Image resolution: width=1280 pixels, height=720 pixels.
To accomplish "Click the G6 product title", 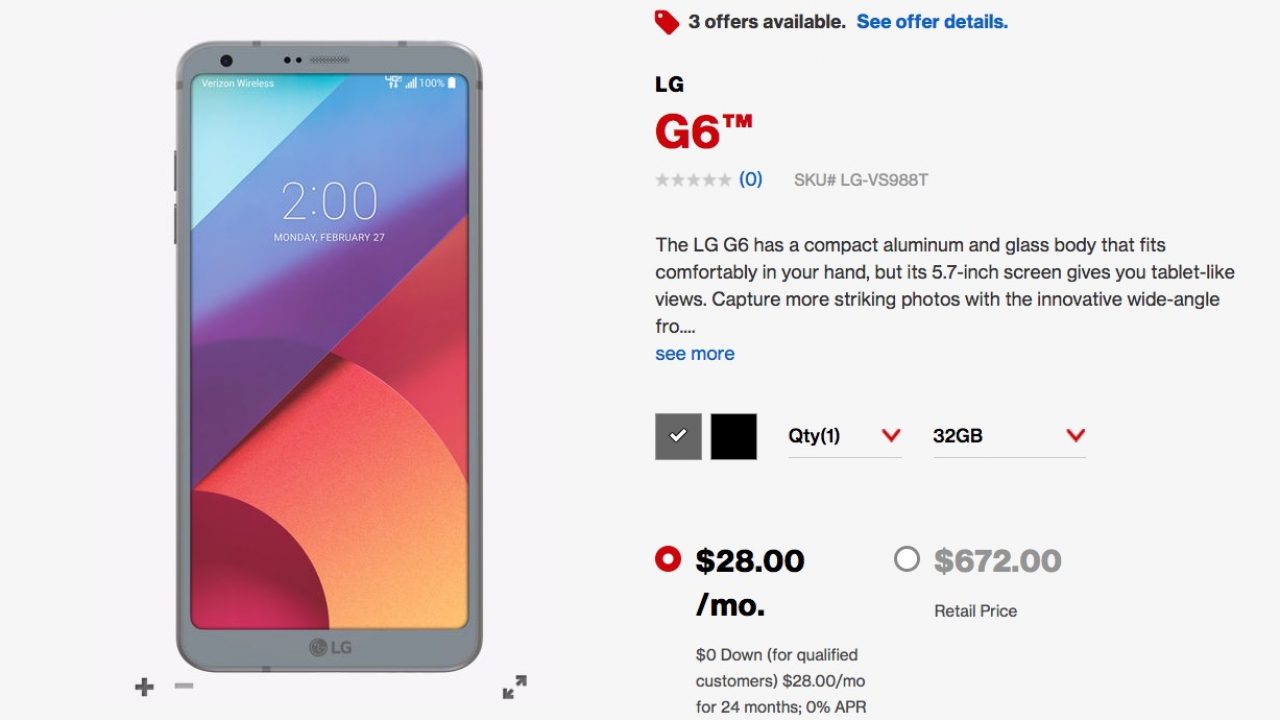I will pos(703,131).
